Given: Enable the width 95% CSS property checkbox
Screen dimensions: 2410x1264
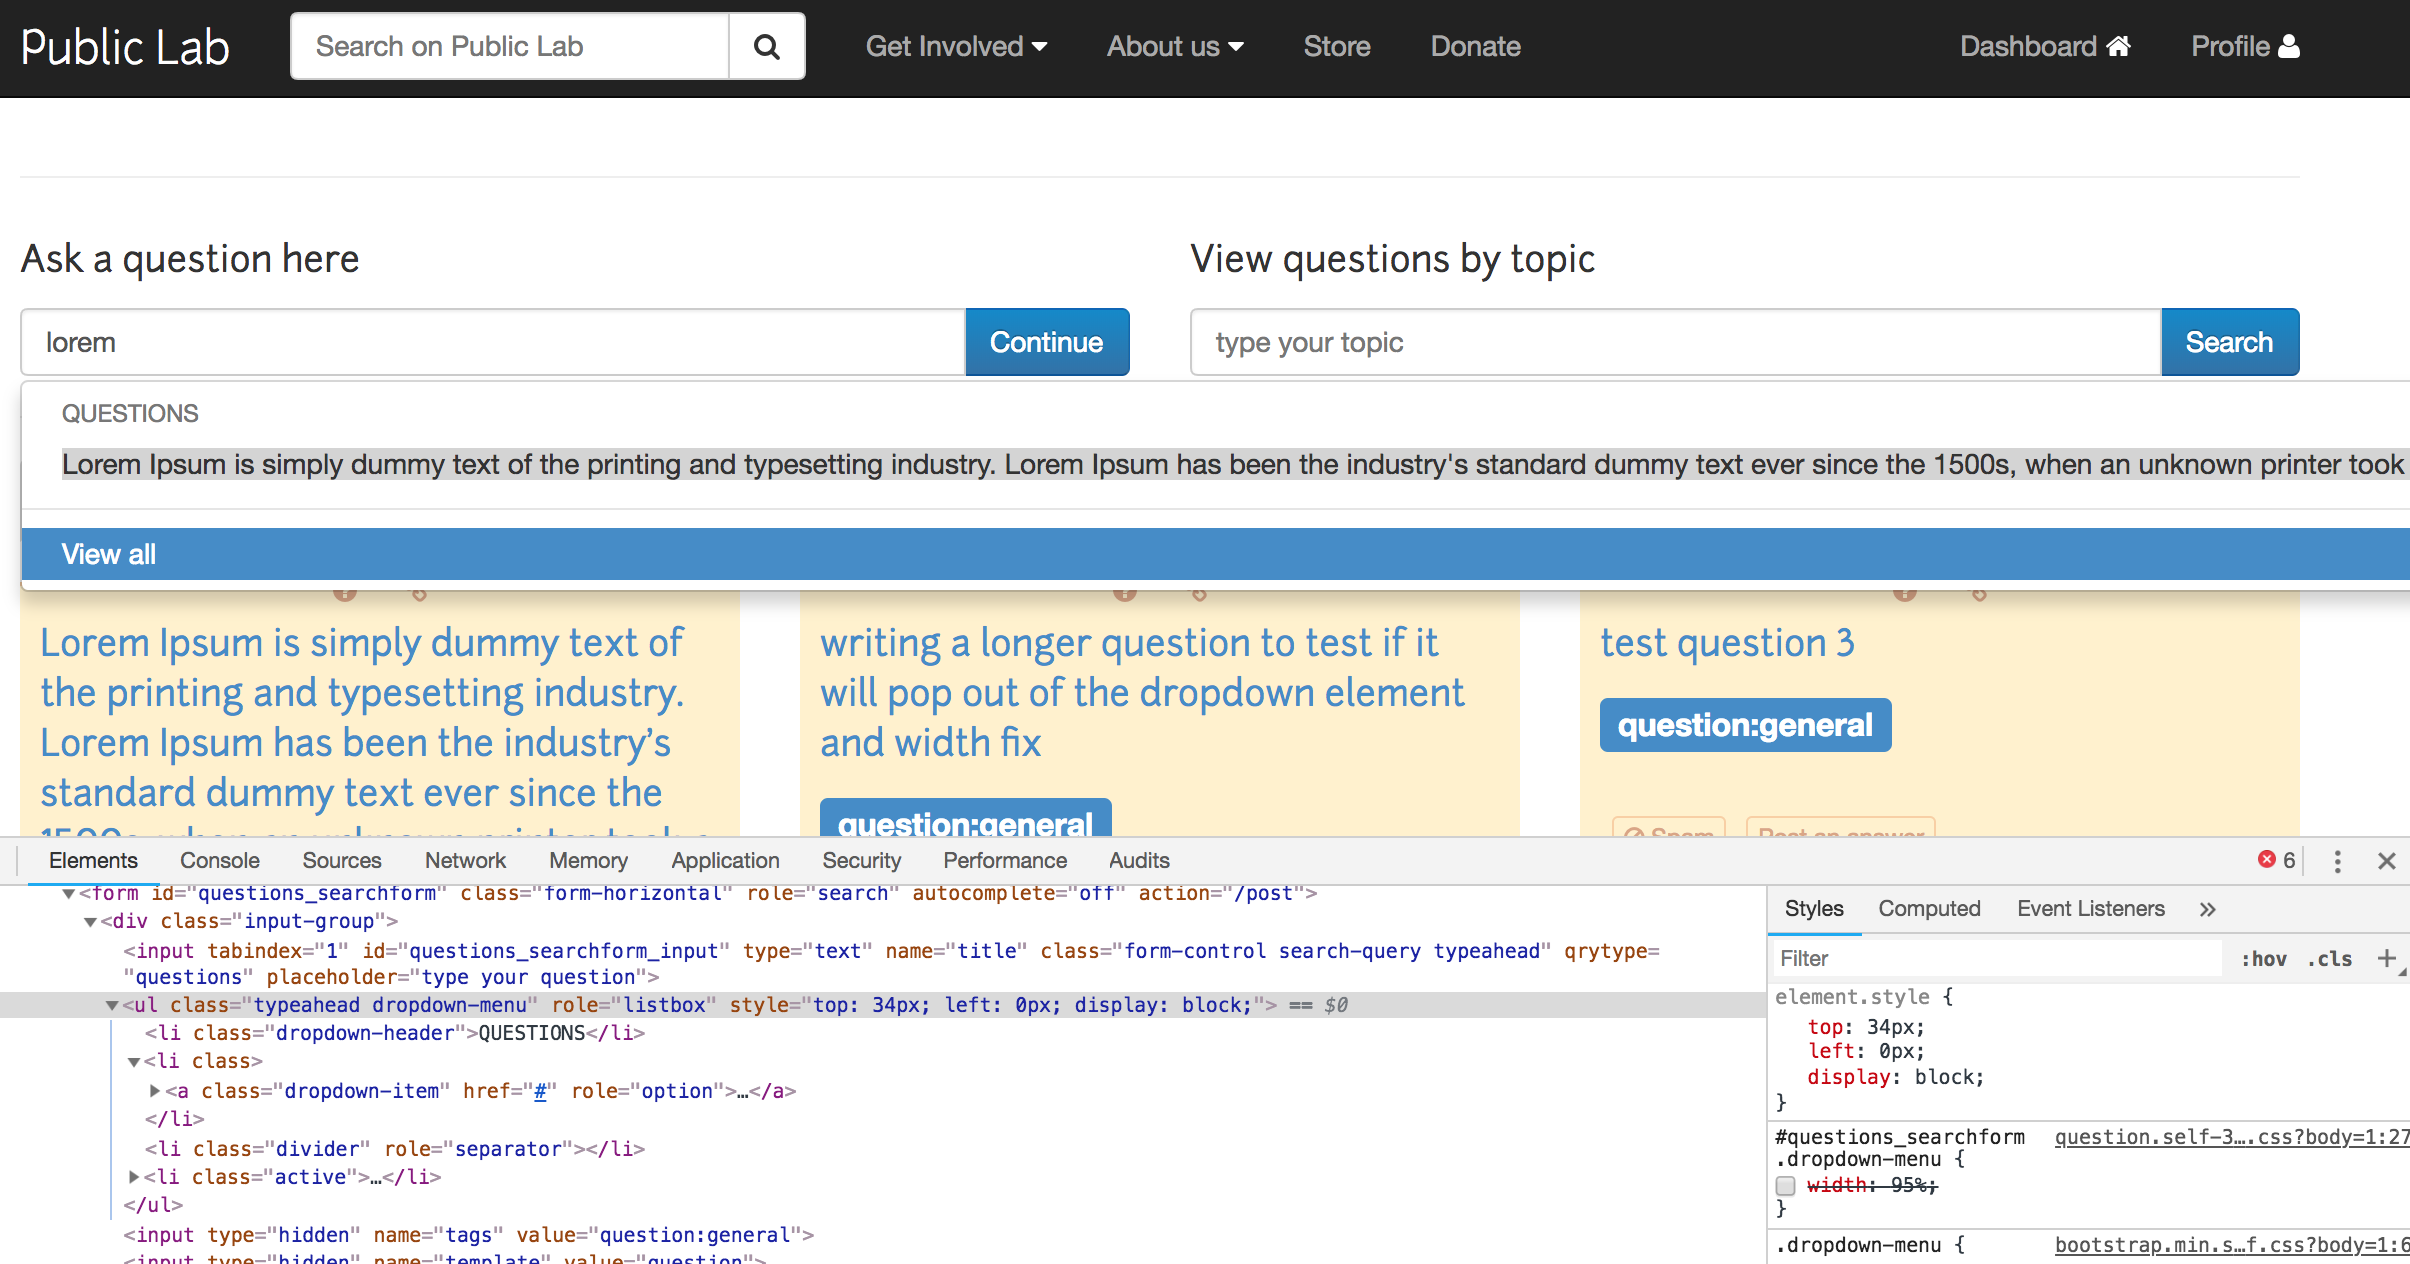Looking at the screenshot, I should coord(1786,1186).
